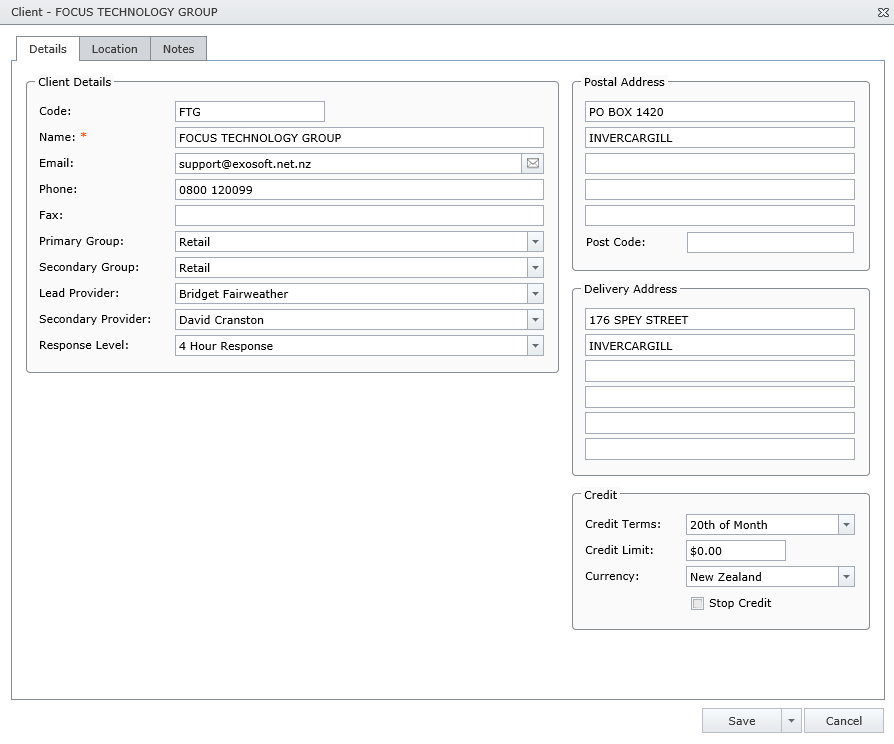Open the Secondary Group dropdown
894x744 pixels.
click(x=535, y=268)
